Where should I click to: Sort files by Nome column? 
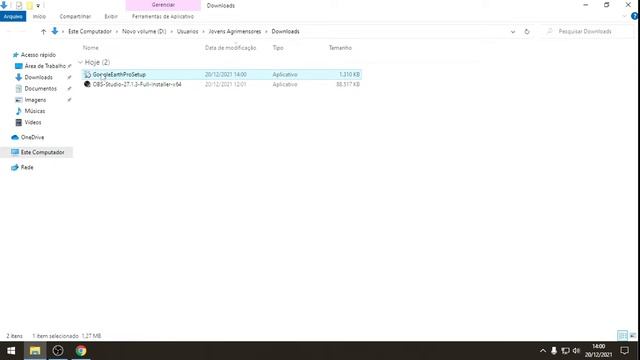91,48
